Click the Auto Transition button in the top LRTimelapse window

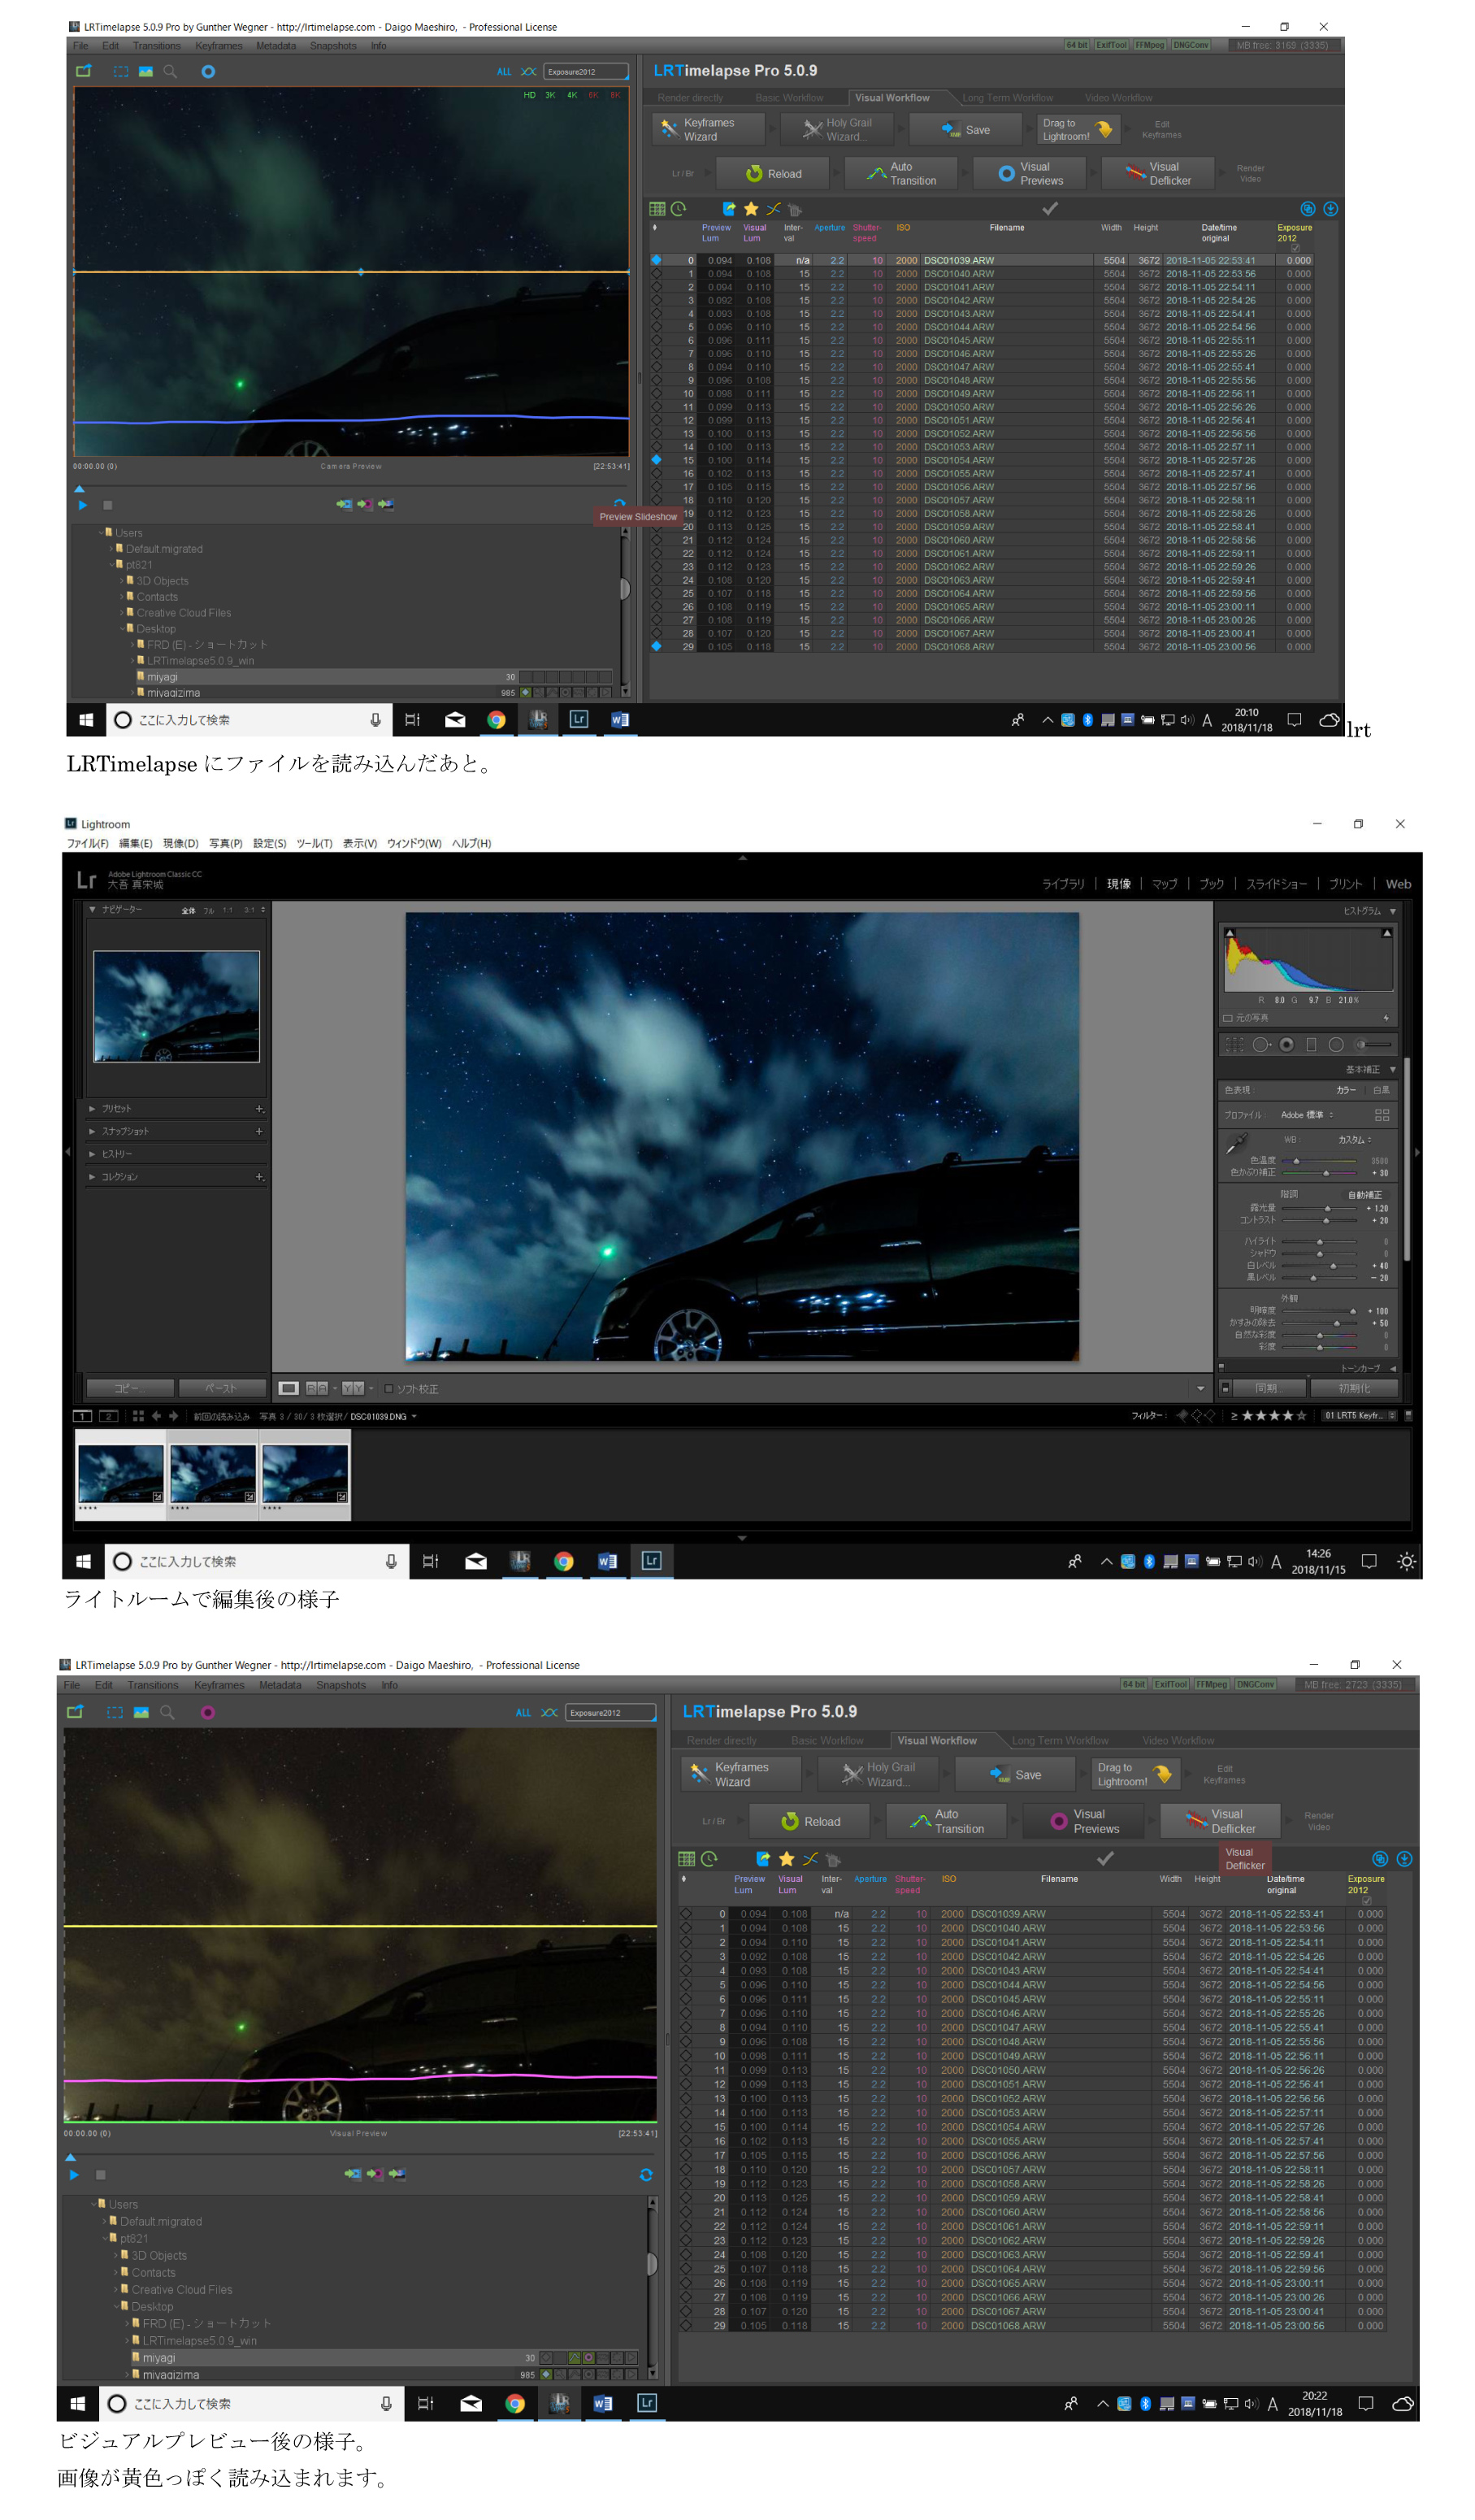[x=903, y=174]
